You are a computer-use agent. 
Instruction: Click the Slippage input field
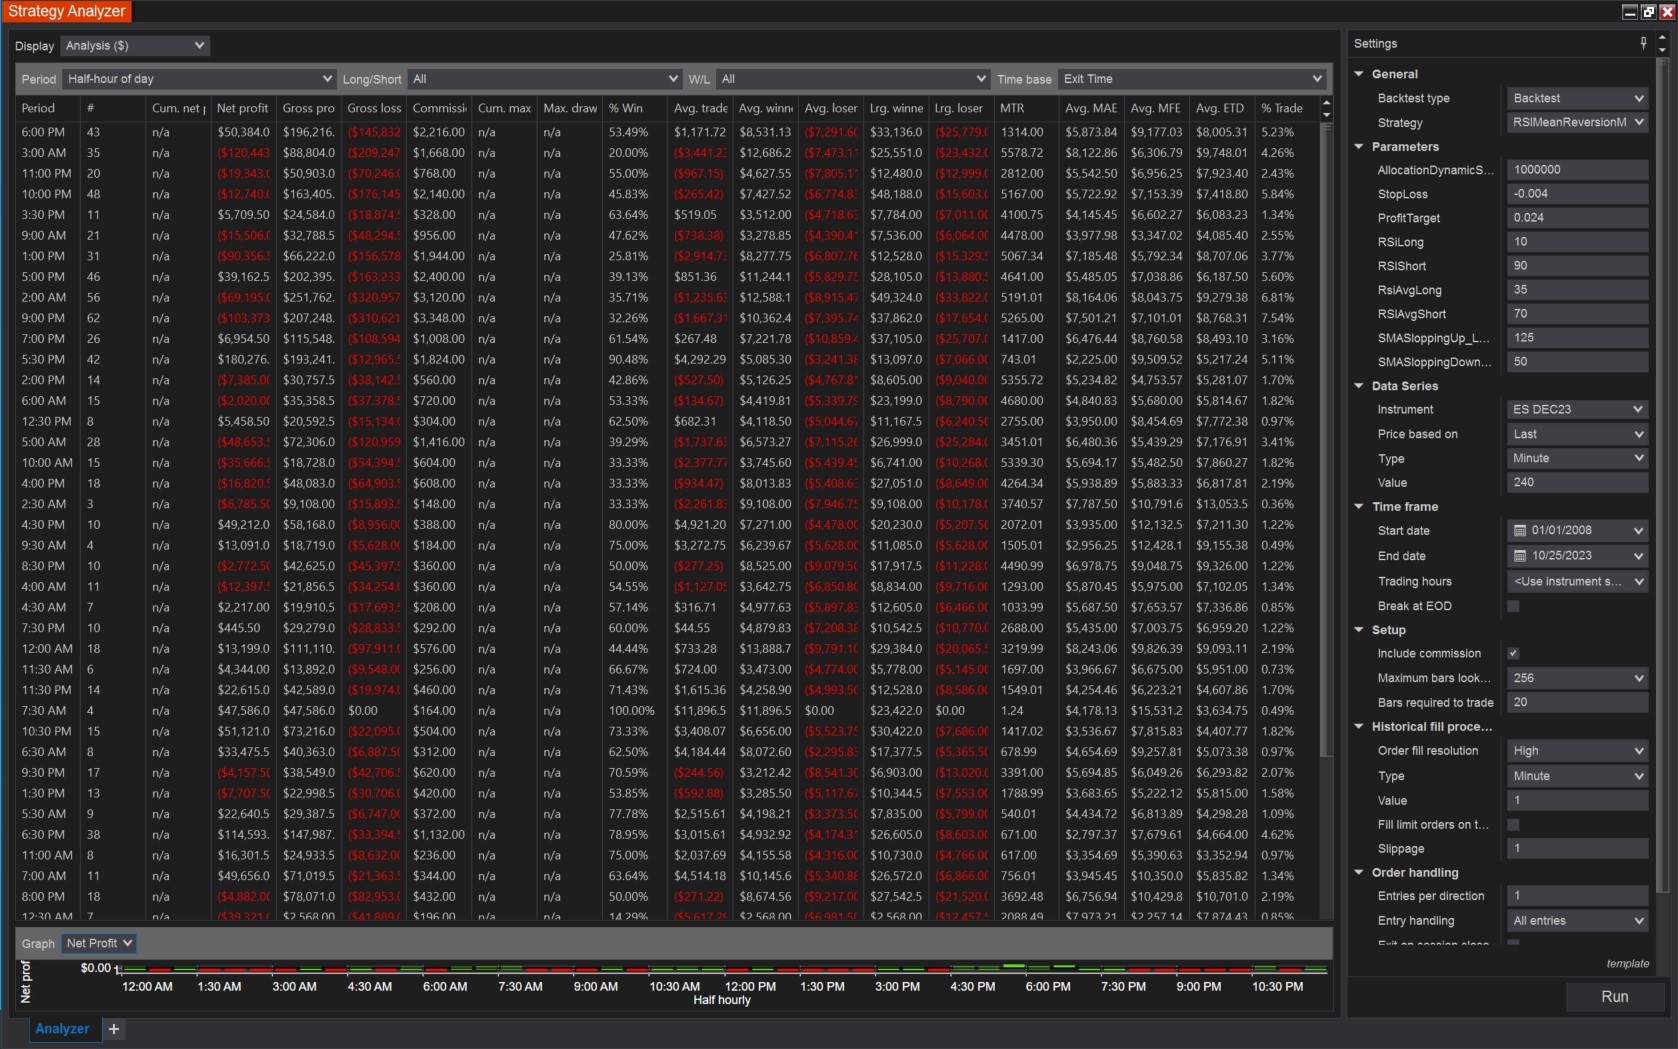point(1578,849)
